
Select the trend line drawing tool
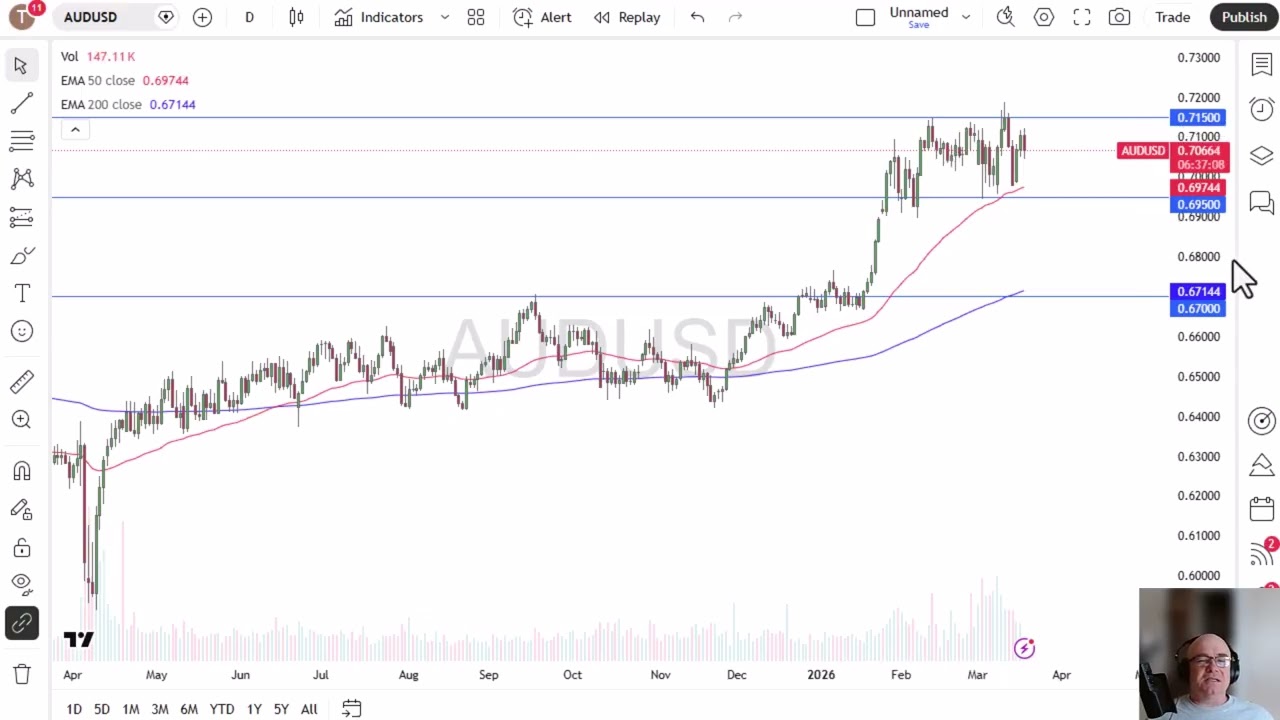pos(21,103)
